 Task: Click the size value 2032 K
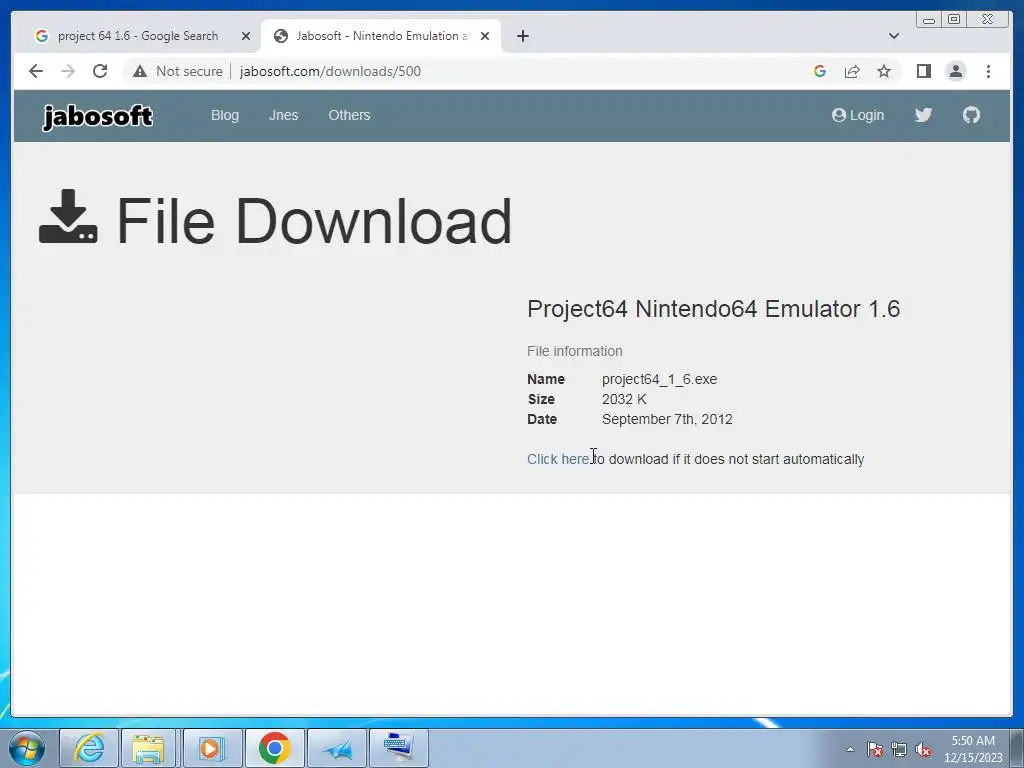tap(624, 399)
